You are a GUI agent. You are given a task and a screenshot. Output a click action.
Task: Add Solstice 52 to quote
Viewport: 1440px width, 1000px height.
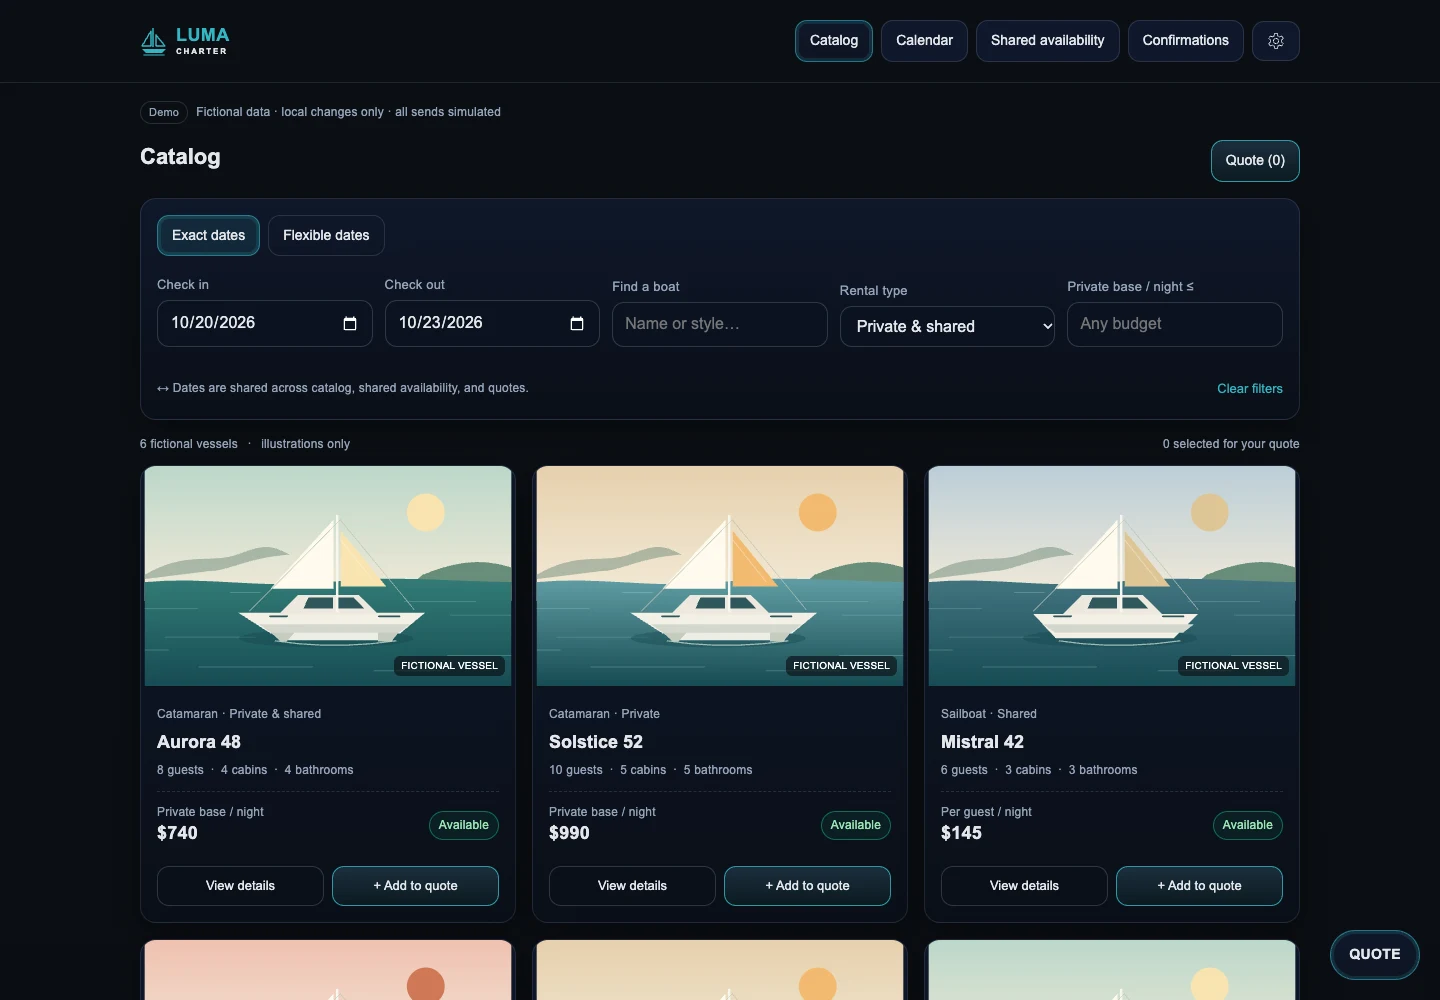tap(807, 886)
